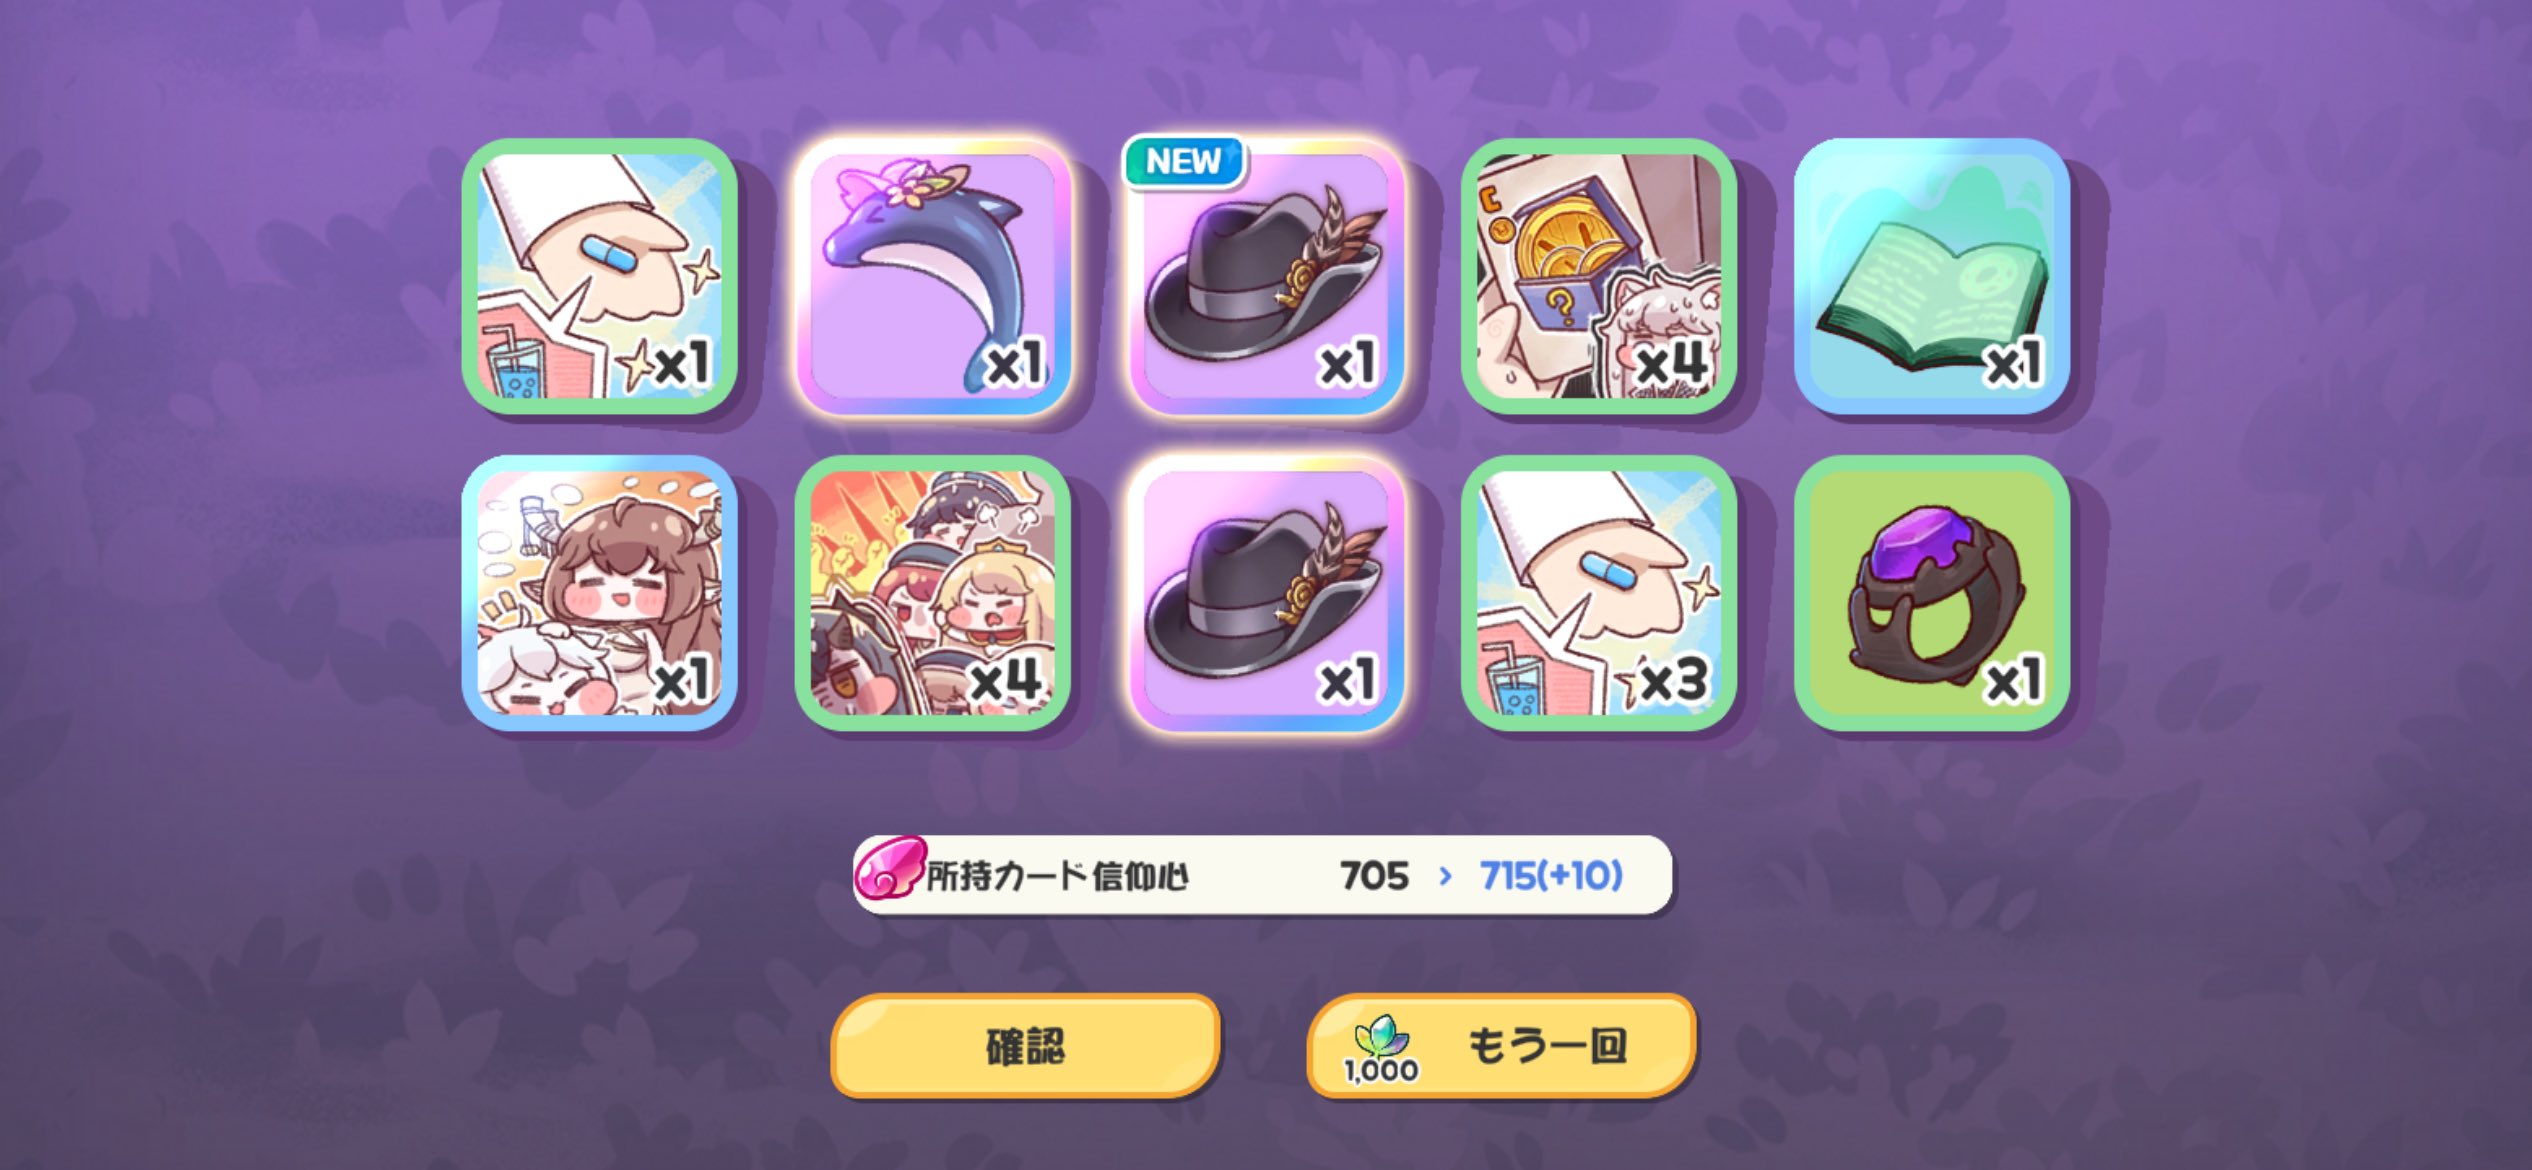Tap the 所持カード信仰心 faith points bar
Viewport: 2532px width, 1170px height.
point(1262,875)
